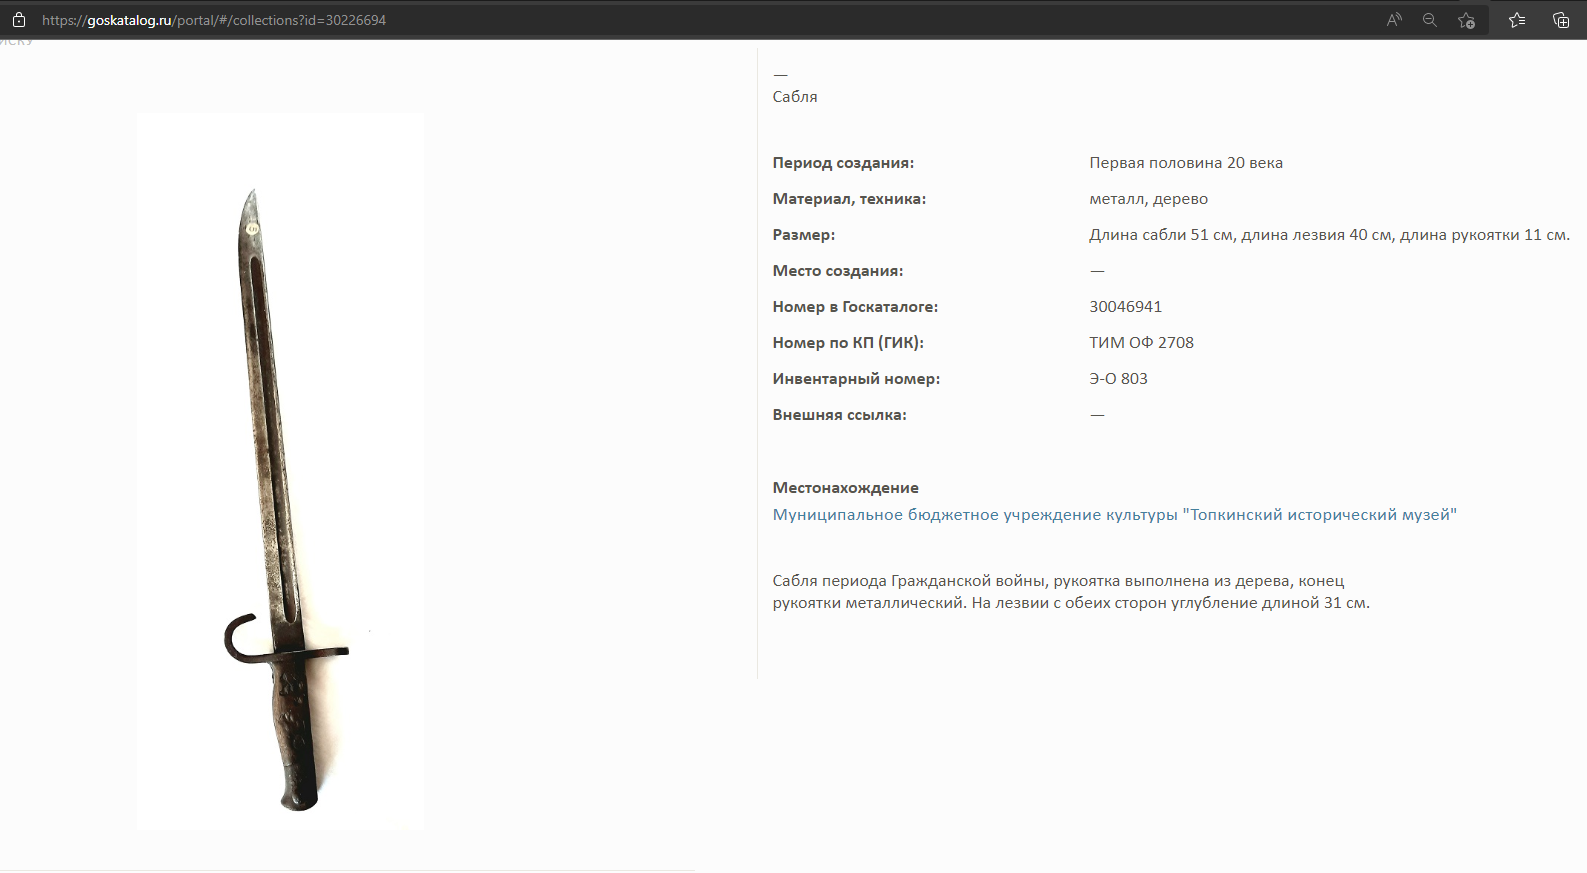Click the site security lock icon
This screenshot has width=1587, height=873.
pyautogui.click(x=18, y=20)
